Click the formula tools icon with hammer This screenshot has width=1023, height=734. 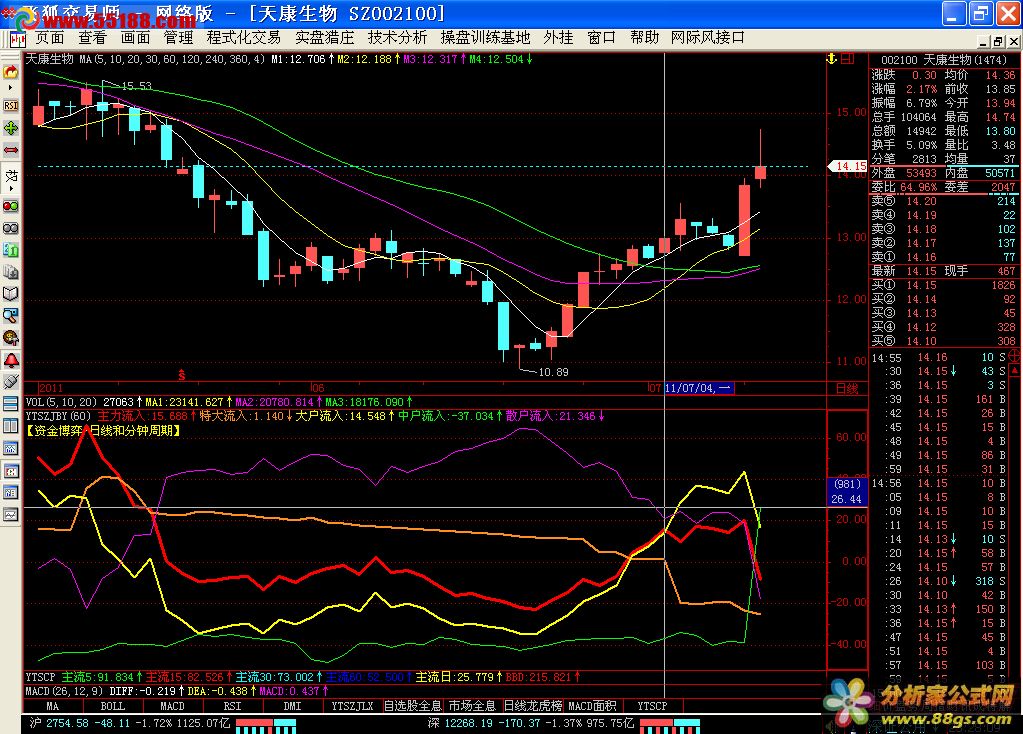10,338
